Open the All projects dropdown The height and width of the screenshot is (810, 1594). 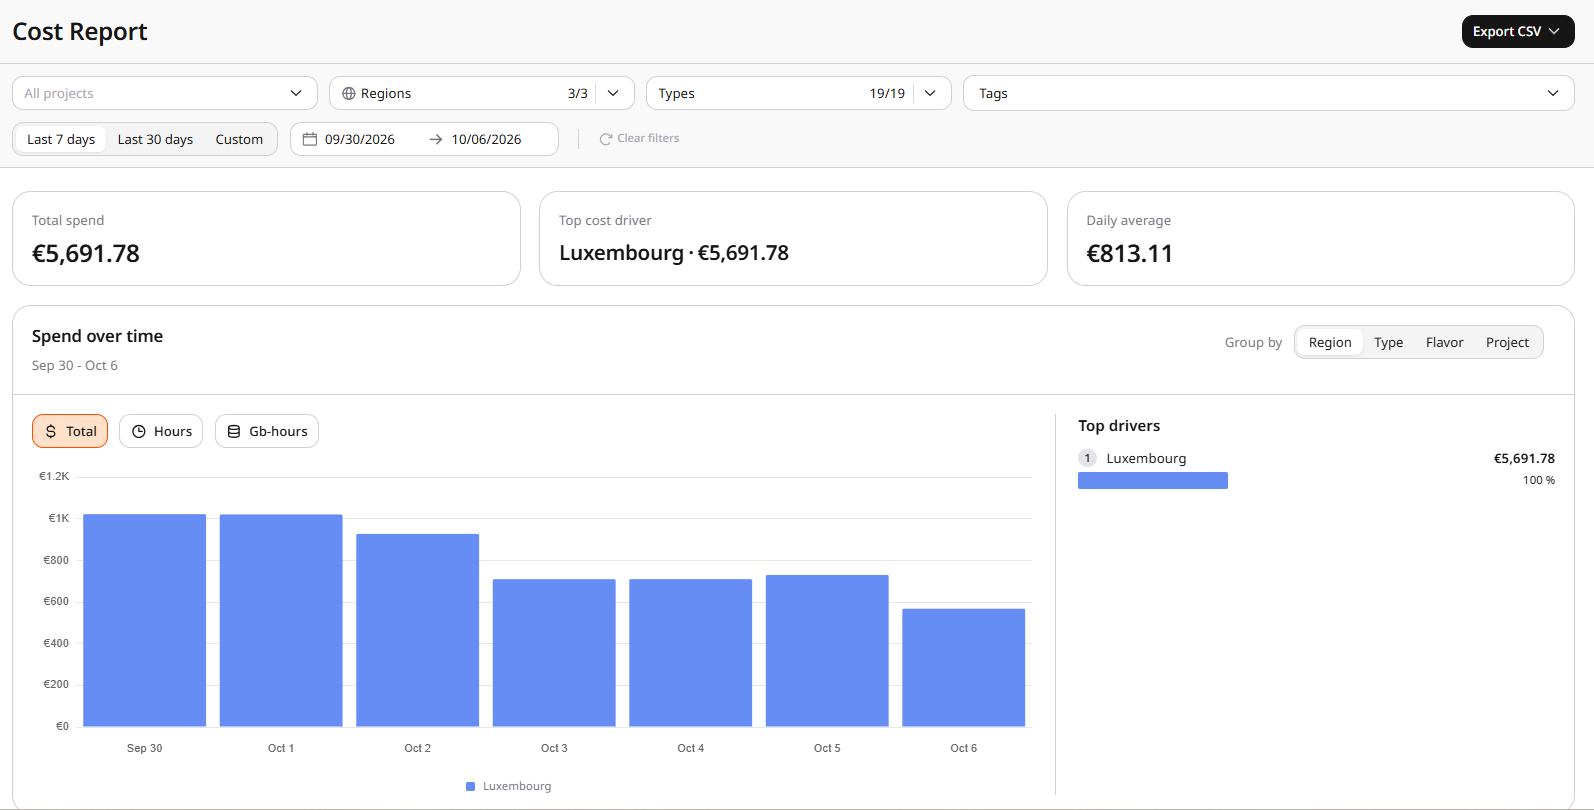(x=165, y=93)
